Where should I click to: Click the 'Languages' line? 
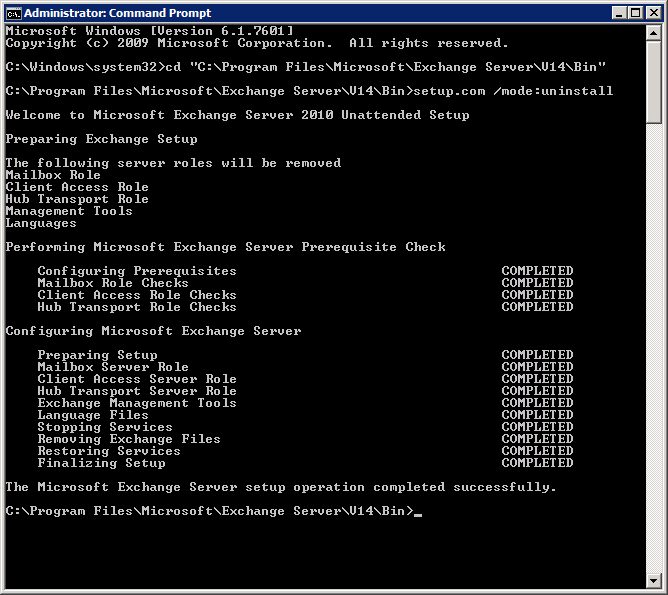(41, 223)
